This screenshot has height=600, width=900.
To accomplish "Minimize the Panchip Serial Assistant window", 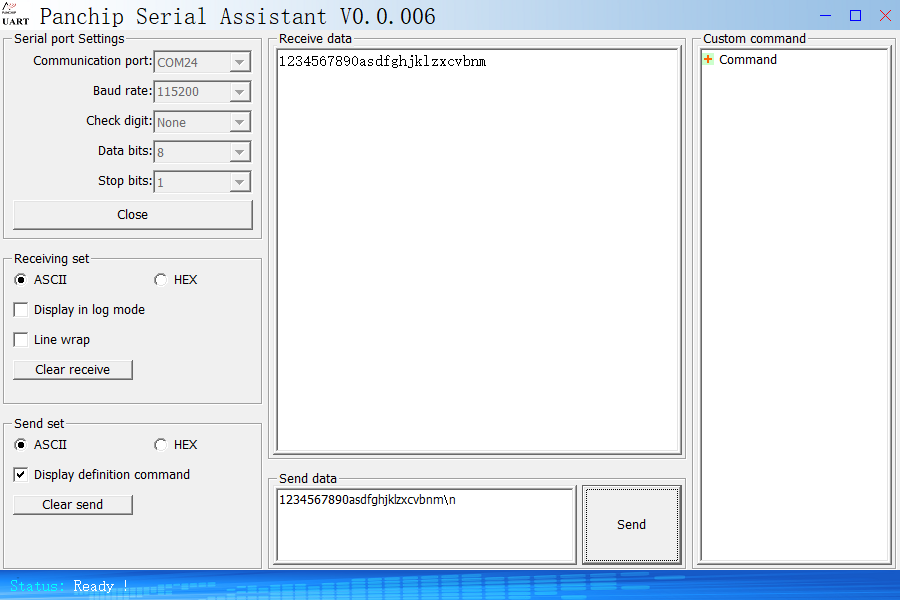I will point(825,16).
